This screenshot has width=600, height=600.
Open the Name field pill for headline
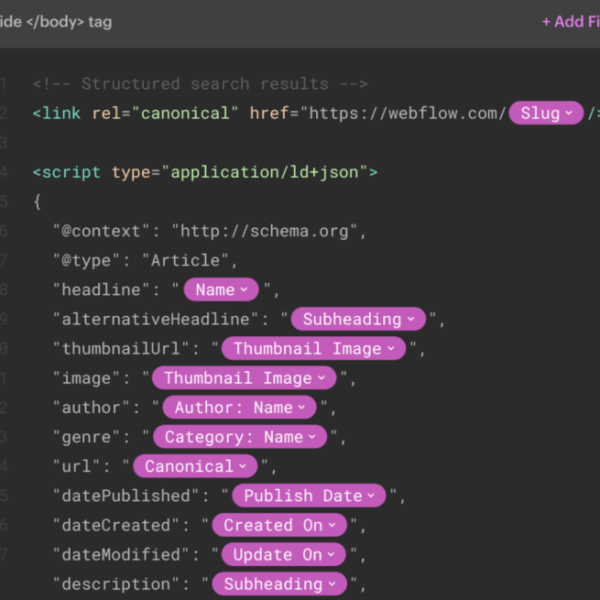[x=221, y=290]
